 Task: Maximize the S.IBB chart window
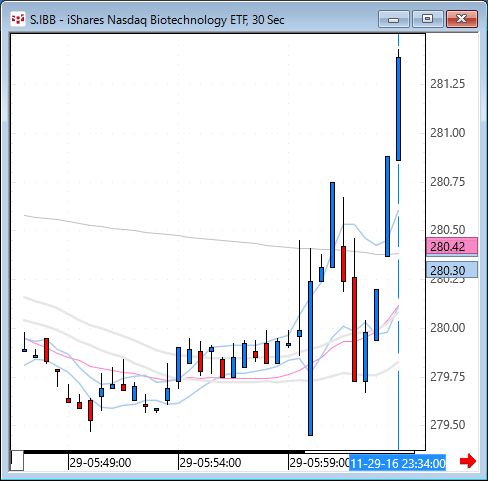(428, 19)
